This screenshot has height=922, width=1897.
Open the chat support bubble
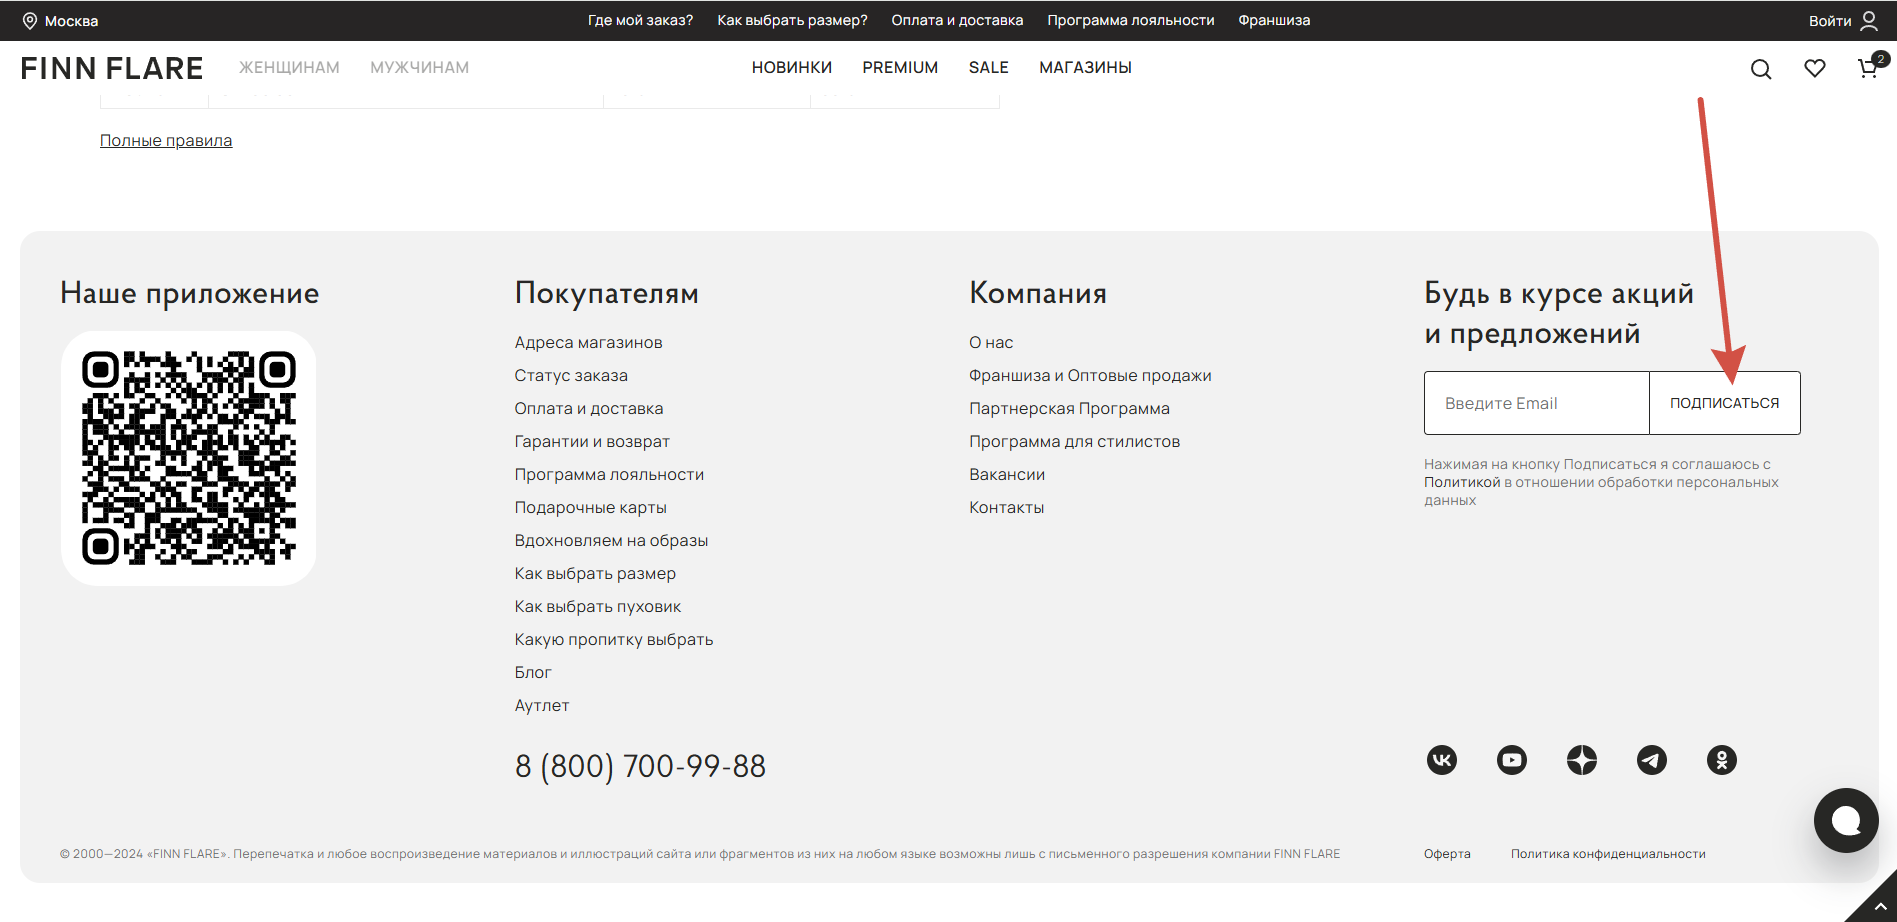1846,820
